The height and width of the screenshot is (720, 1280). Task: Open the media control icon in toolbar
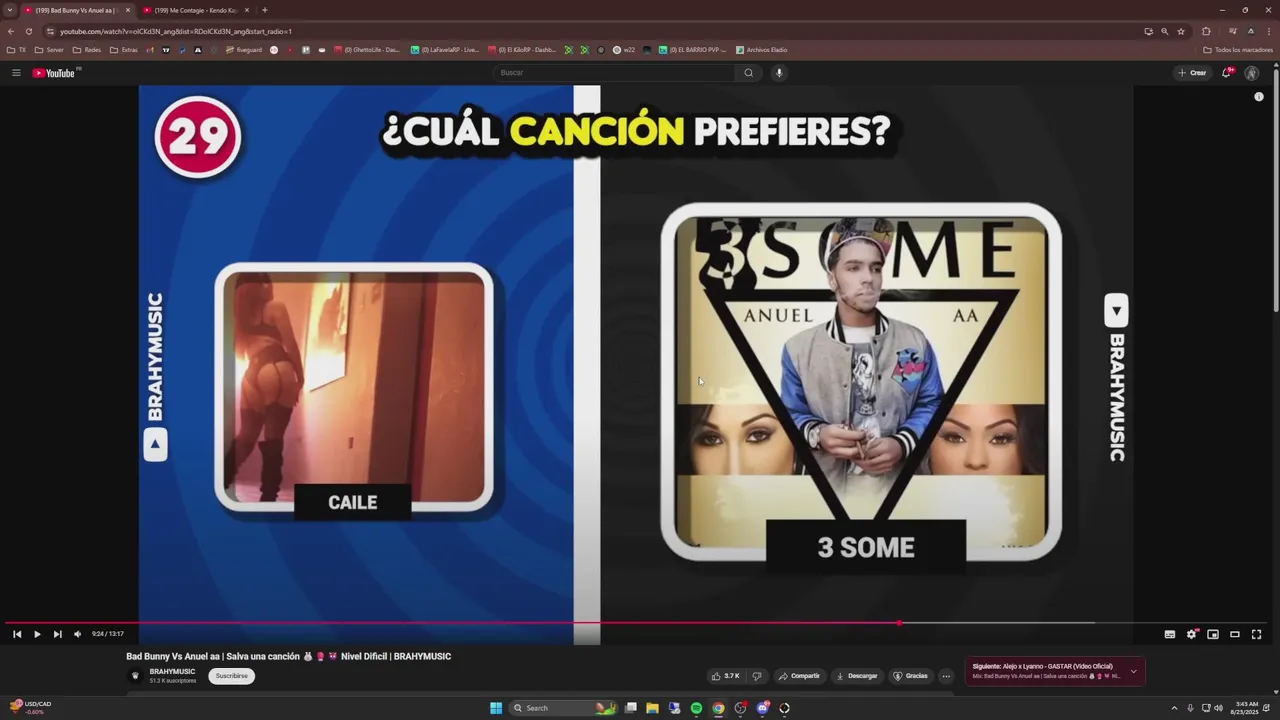(1233, 31)
